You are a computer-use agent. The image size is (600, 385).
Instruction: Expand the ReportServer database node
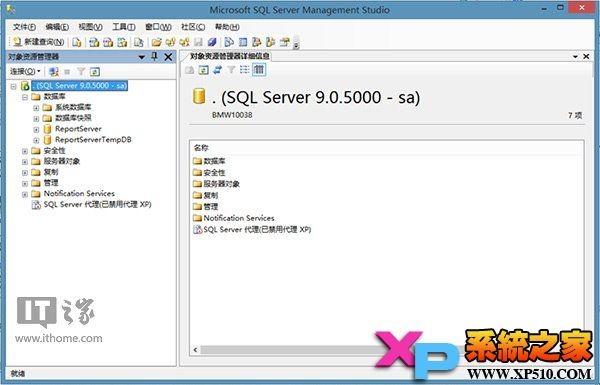pos(36,129)
